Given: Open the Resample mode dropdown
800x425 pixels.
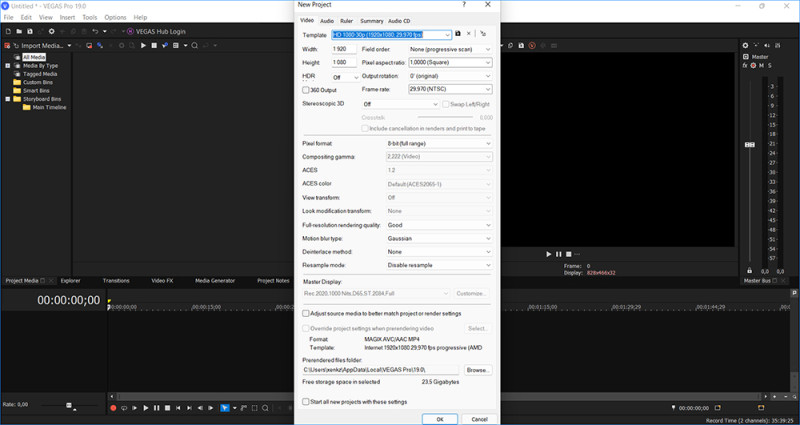Looking at the screenshot, I should click(x=439, y=265).
